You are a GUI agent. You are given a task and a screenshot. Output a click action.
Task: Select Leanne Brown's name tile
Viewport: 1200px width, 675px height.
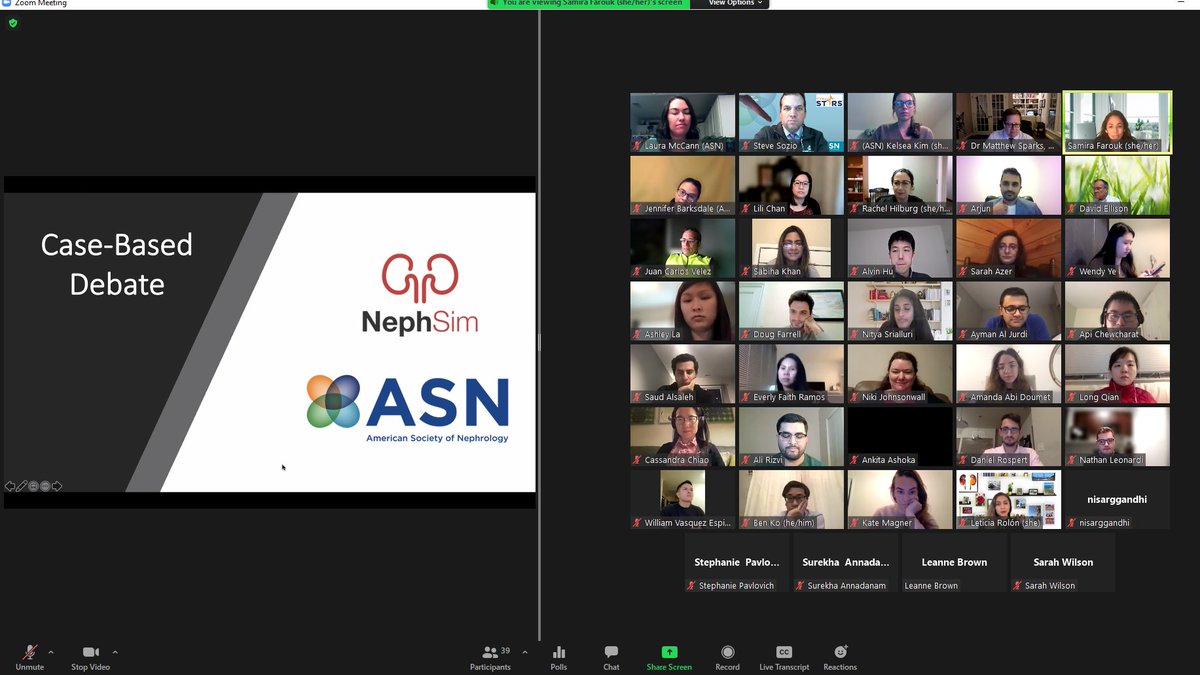point(954,563)
